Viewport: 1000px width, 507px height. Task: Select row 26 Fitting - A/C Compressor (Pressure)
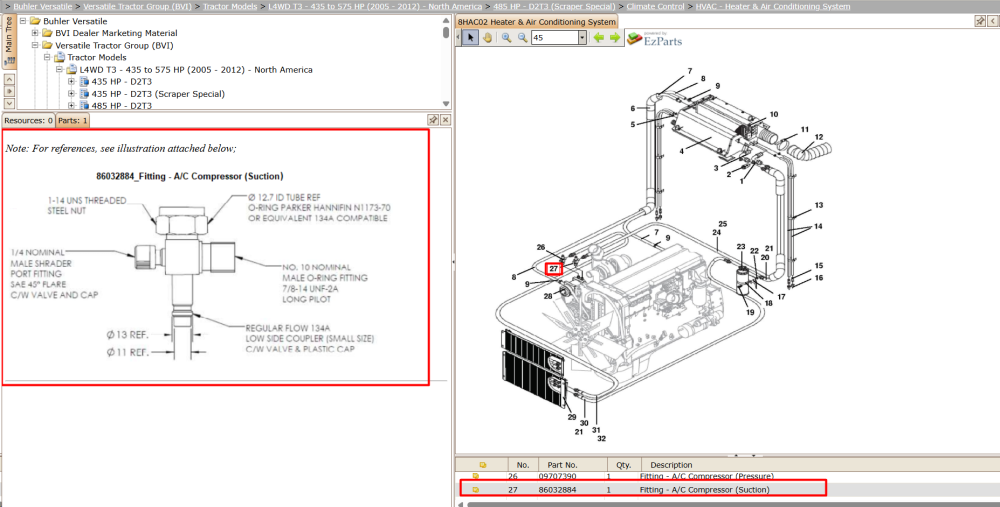[x=727, y=476]
